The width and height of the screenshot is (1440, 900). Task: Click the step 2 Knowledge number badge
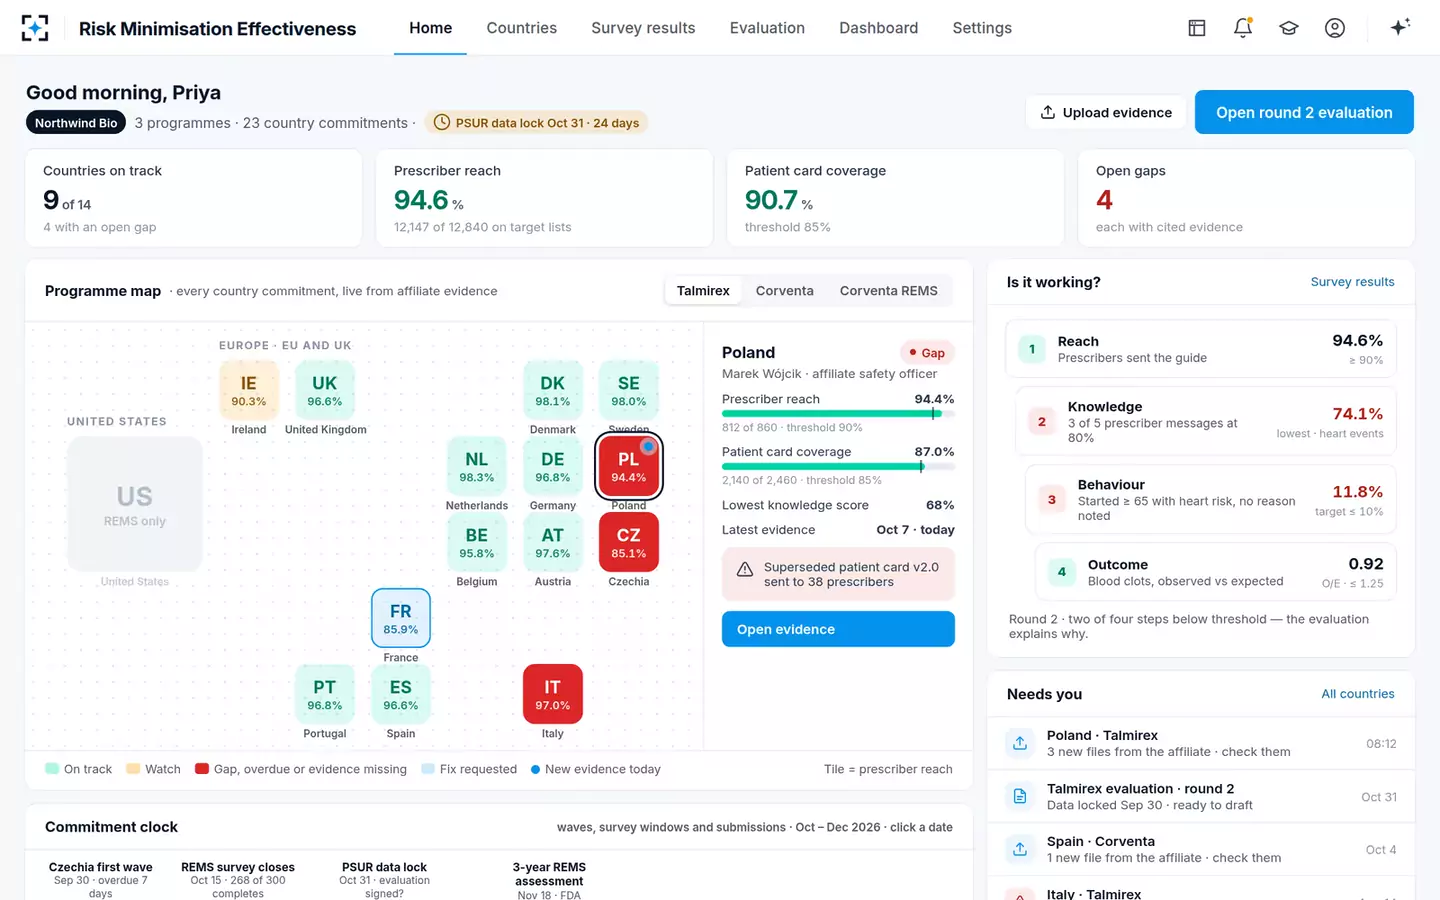coord(1042,422)
